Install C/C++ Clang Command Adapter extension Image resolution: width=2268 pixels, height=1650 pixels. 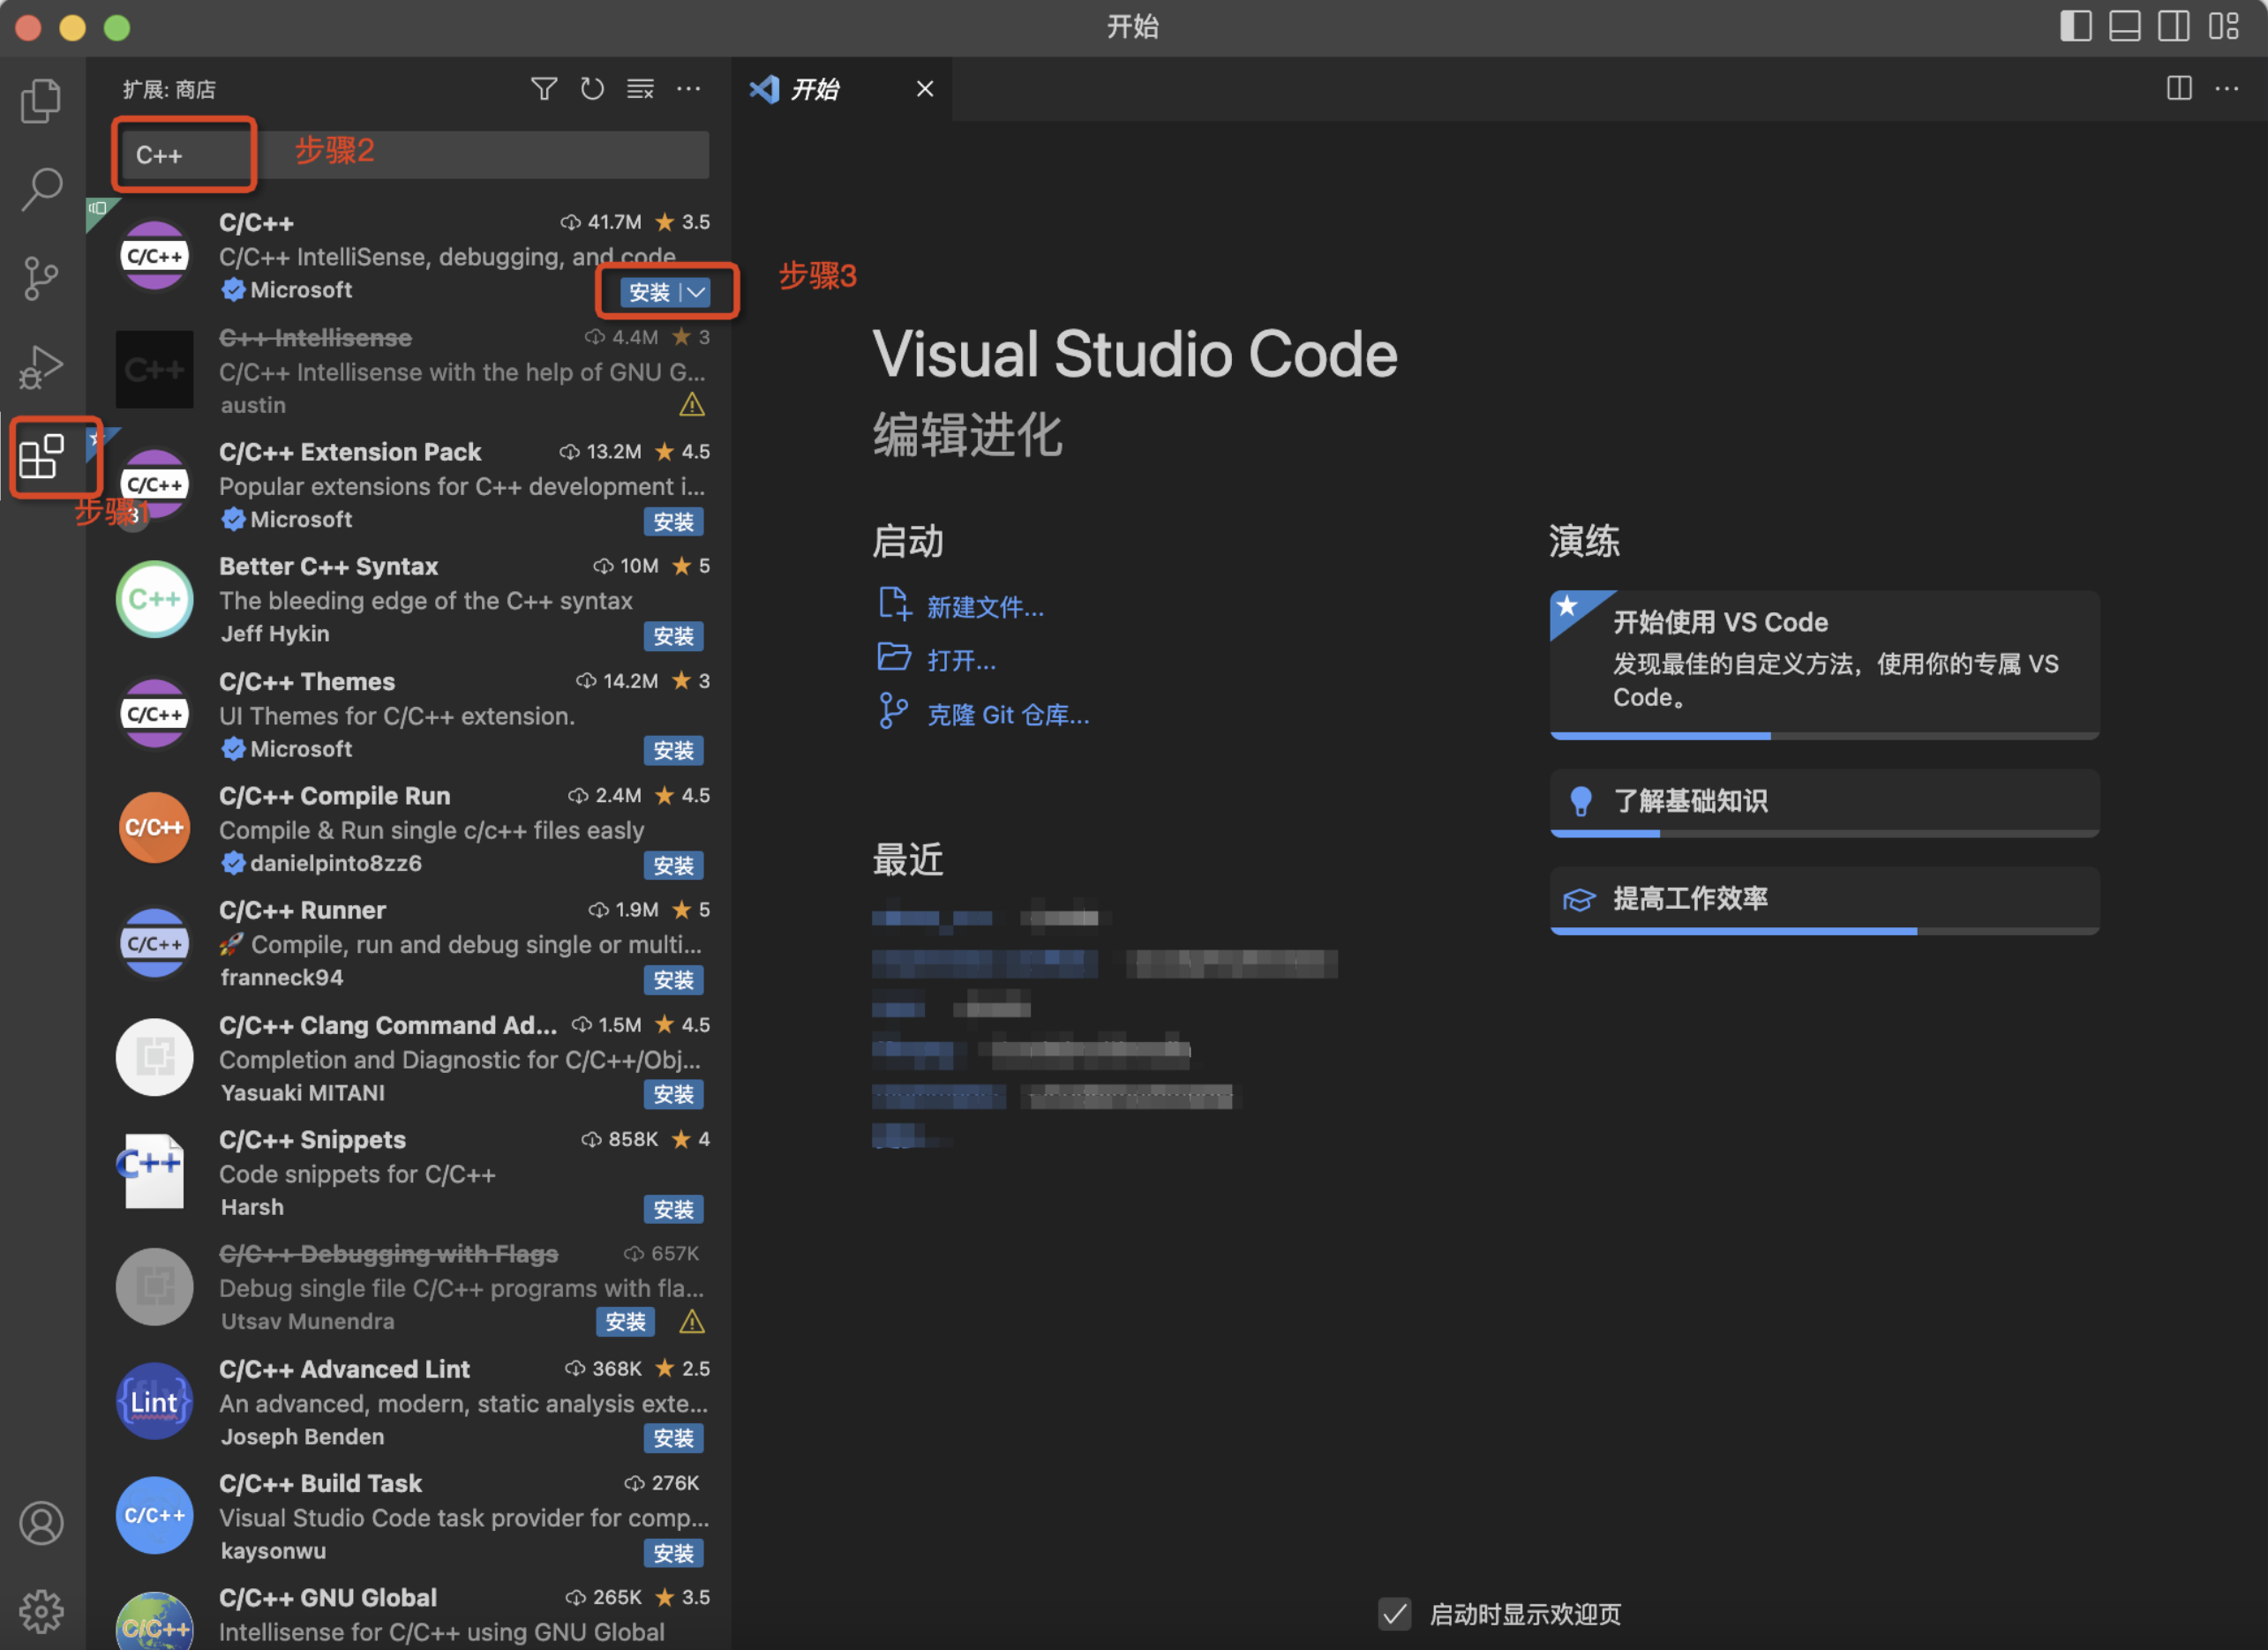[x=673, y=1095]
